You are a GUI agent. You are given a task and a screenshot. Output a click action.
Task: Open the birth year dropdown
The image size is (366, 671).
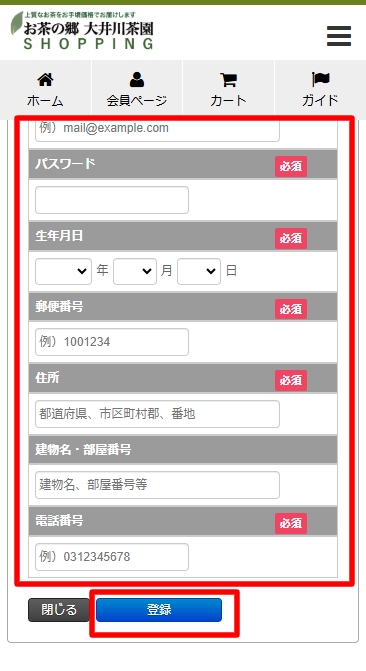coord(63,271)
